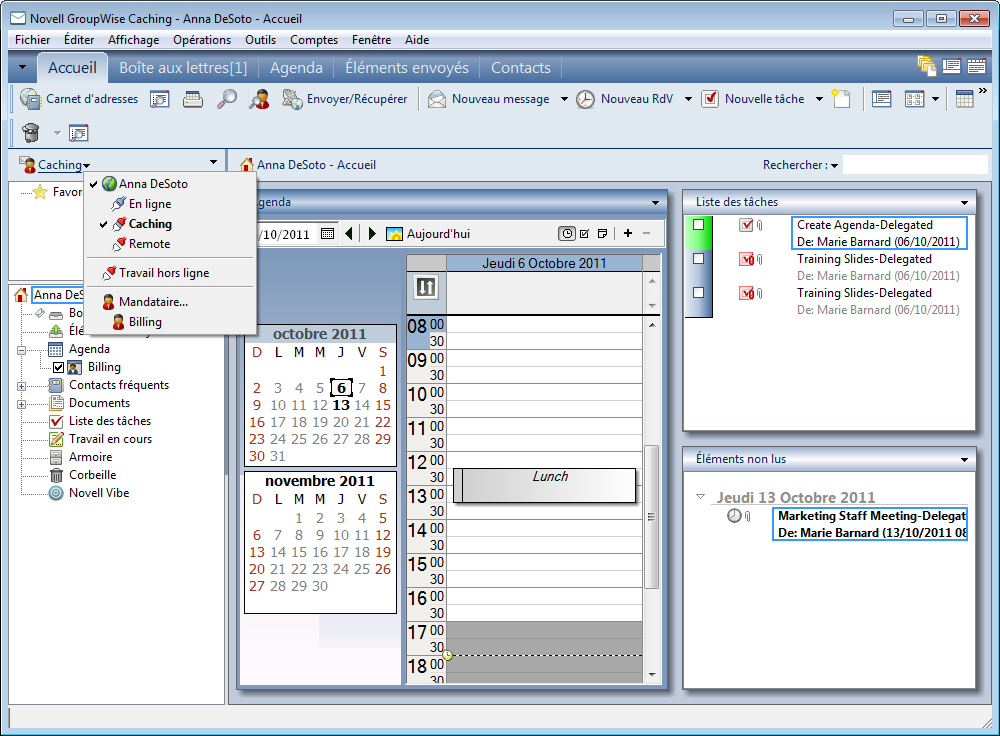Click the home icon beside Anna DeSoto - Accueil
This screenshot has width=1000, height=736.
tap(247, 165)
